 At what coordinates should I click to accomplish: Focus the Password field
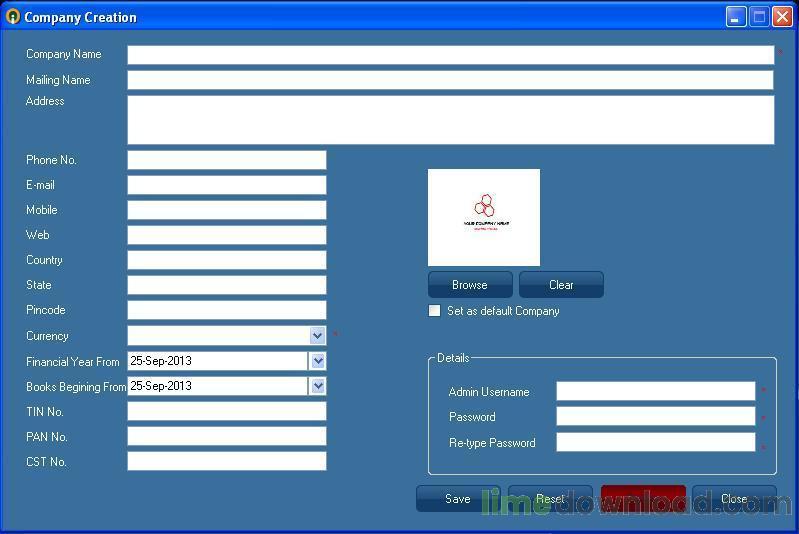point(656,416)
